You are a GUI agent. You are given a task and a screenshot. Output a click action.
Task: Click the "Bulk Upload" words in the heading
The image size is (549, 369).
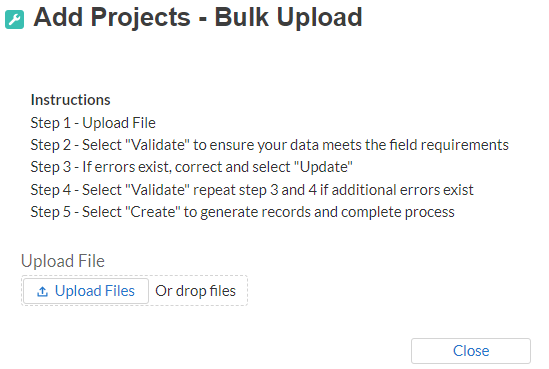click(288, 17)
